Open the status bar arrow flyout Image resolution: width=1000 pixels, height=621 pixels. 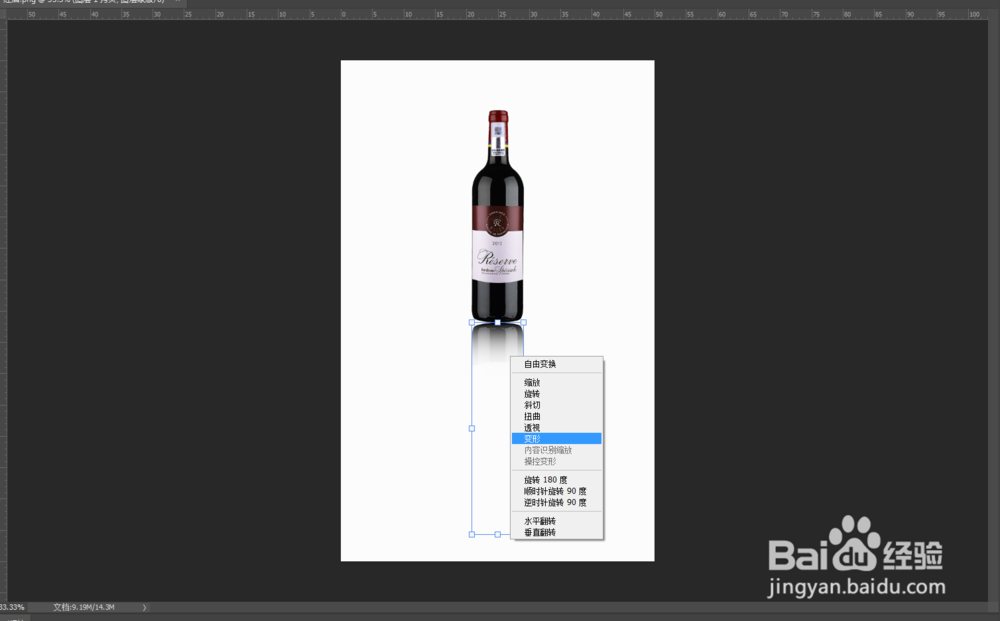(144, 607)
